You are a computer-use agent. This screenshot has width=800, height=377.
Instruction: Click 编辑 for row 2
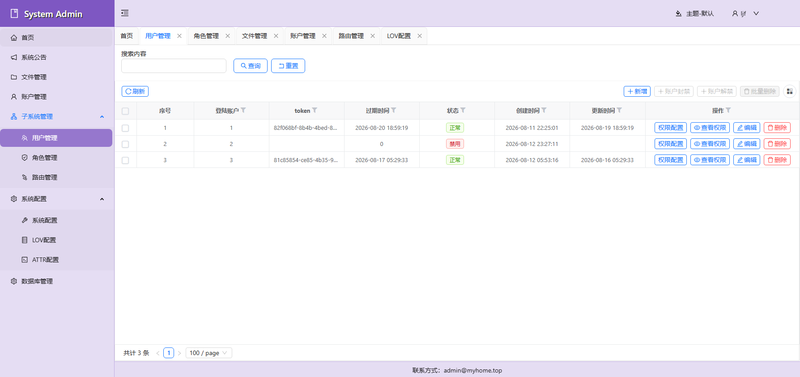coord(746,144)
